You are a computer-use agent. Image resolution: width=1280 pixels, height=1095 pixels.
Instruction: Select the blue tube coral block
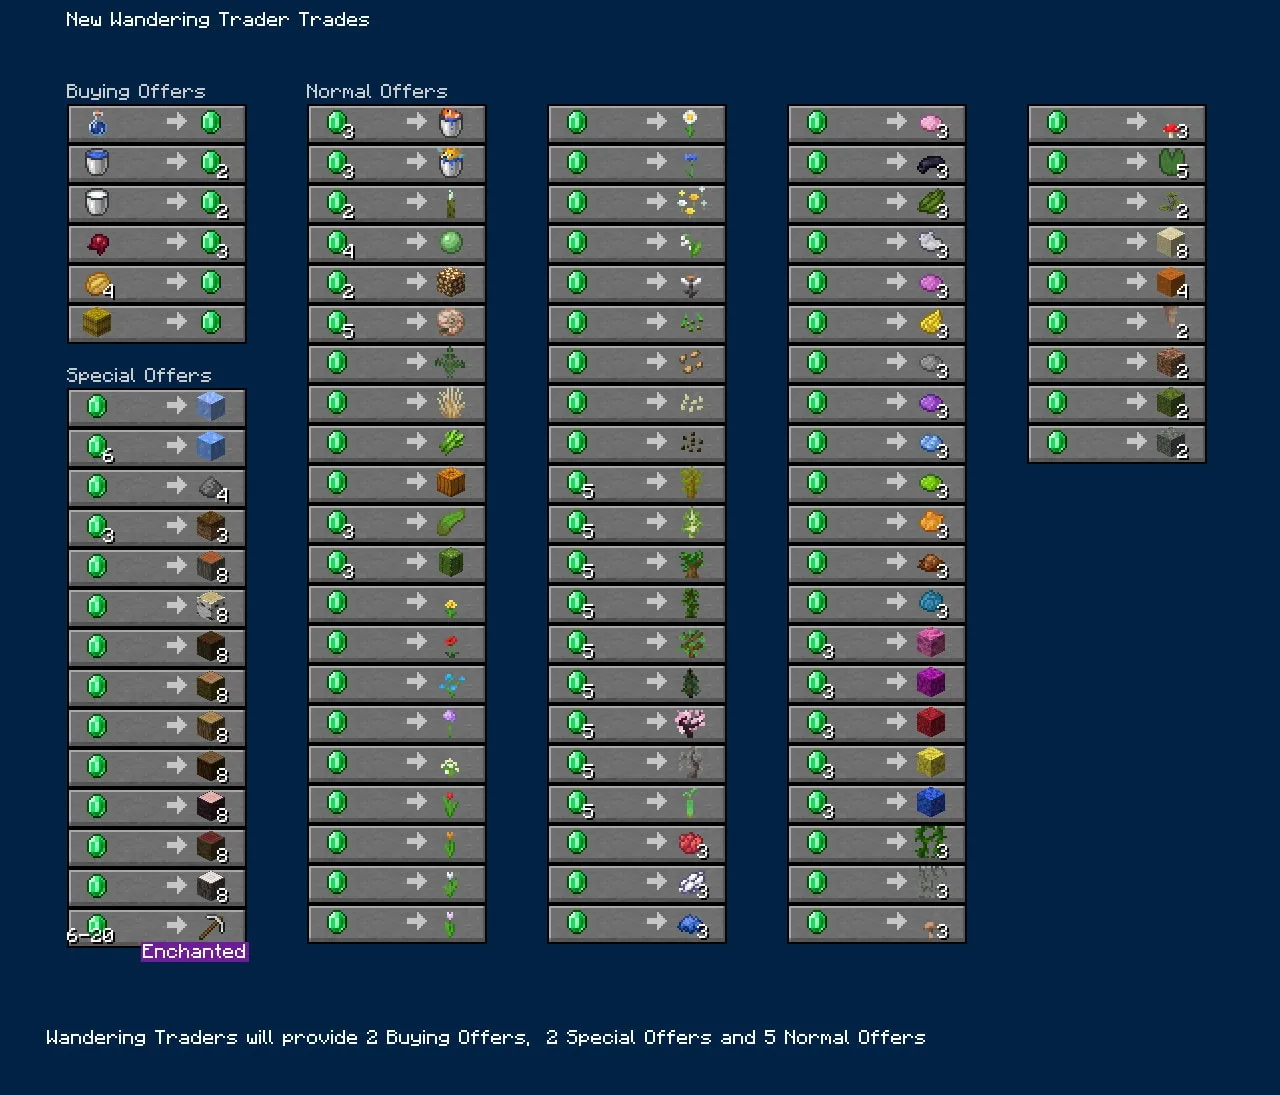(931, 803)
